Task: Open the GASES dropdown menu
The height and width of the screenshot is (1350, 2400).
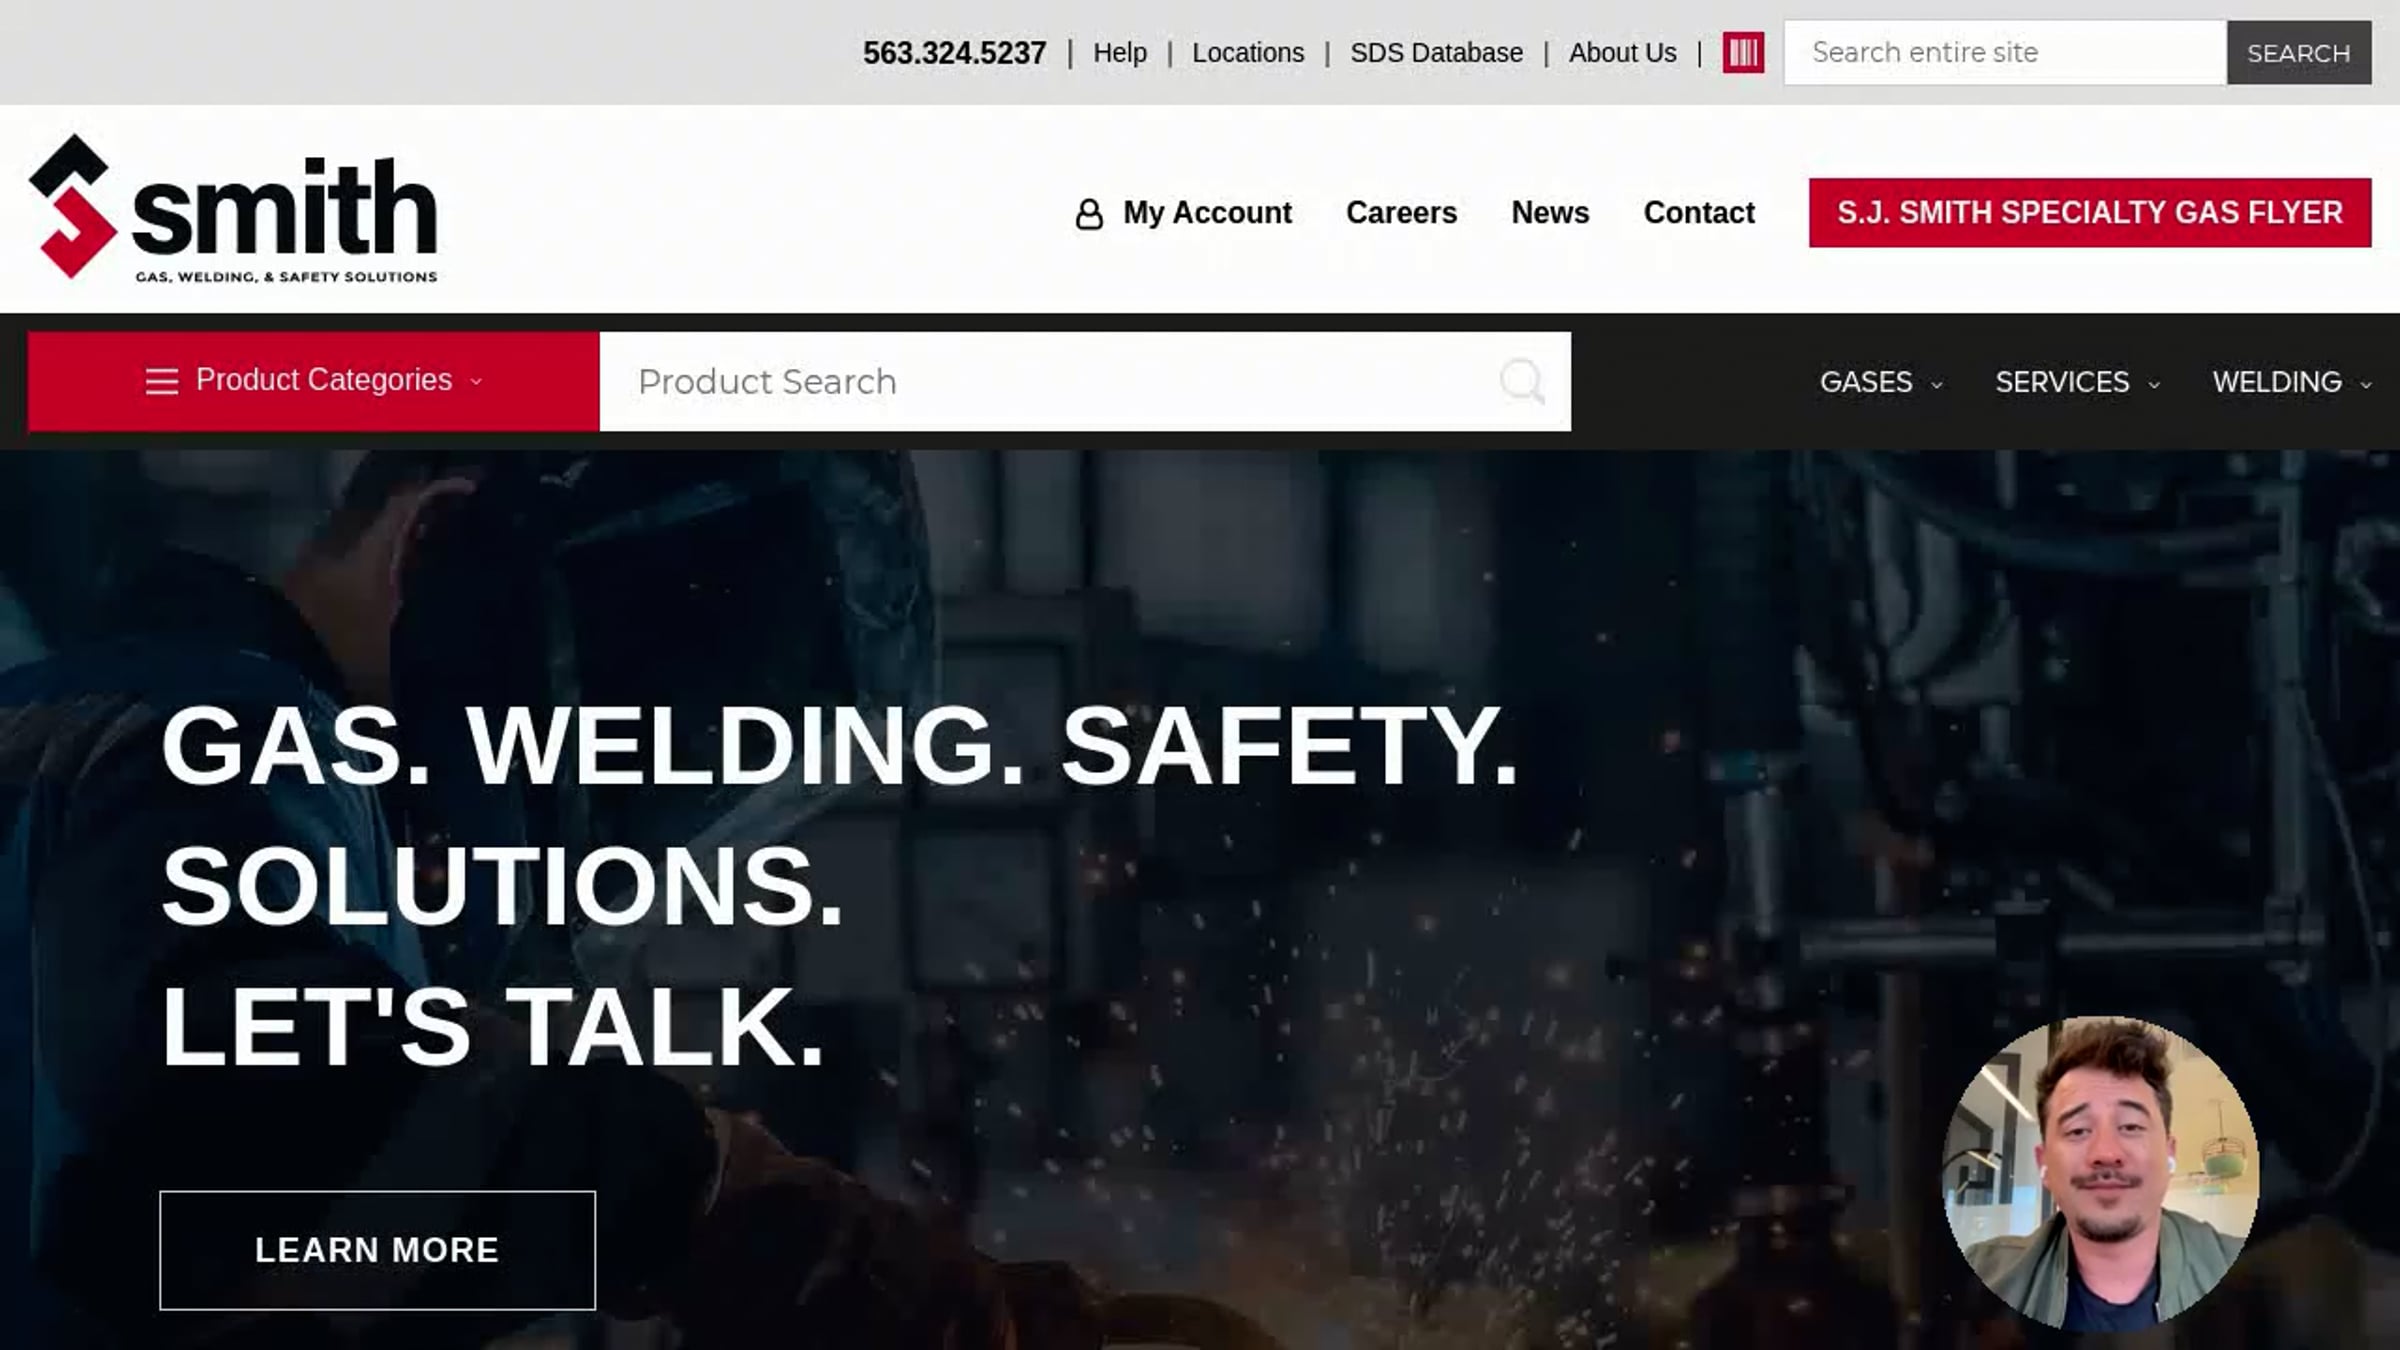Action: 1881,382
